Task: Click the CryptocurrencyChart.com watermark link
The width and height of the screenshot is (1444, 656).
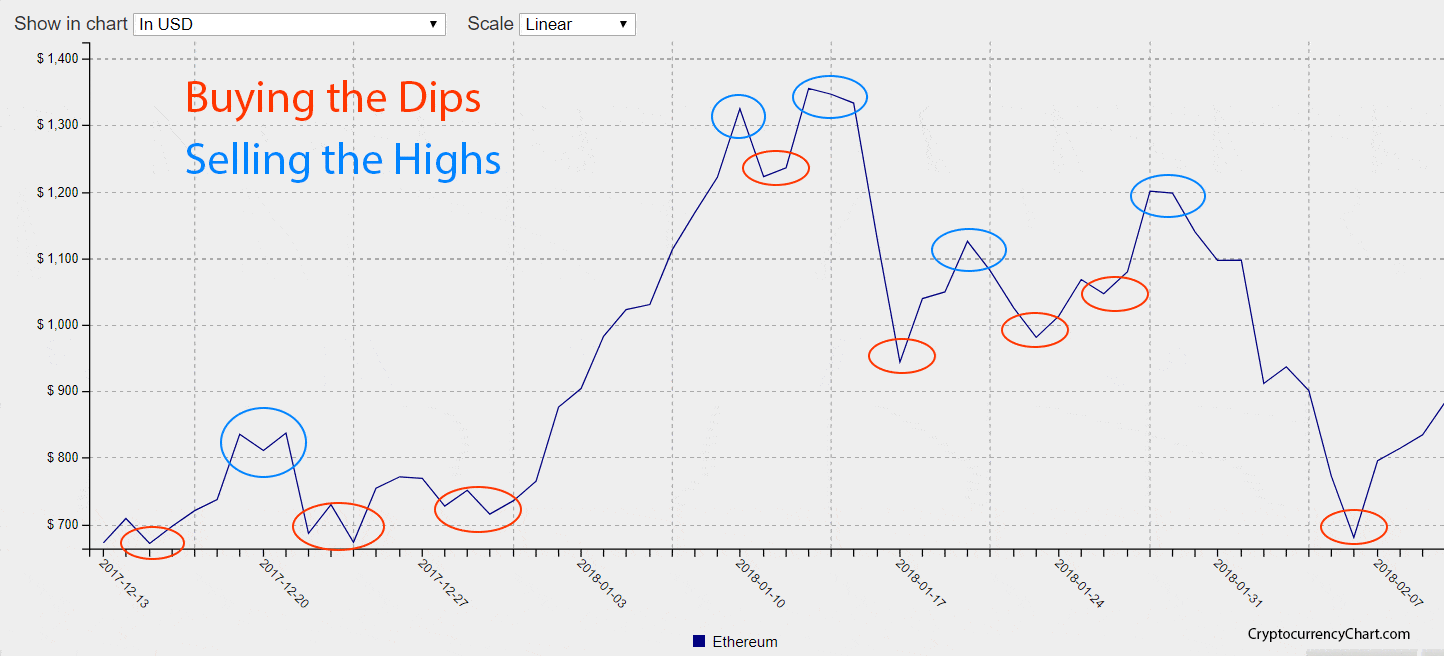Action: click(1327, 634)
